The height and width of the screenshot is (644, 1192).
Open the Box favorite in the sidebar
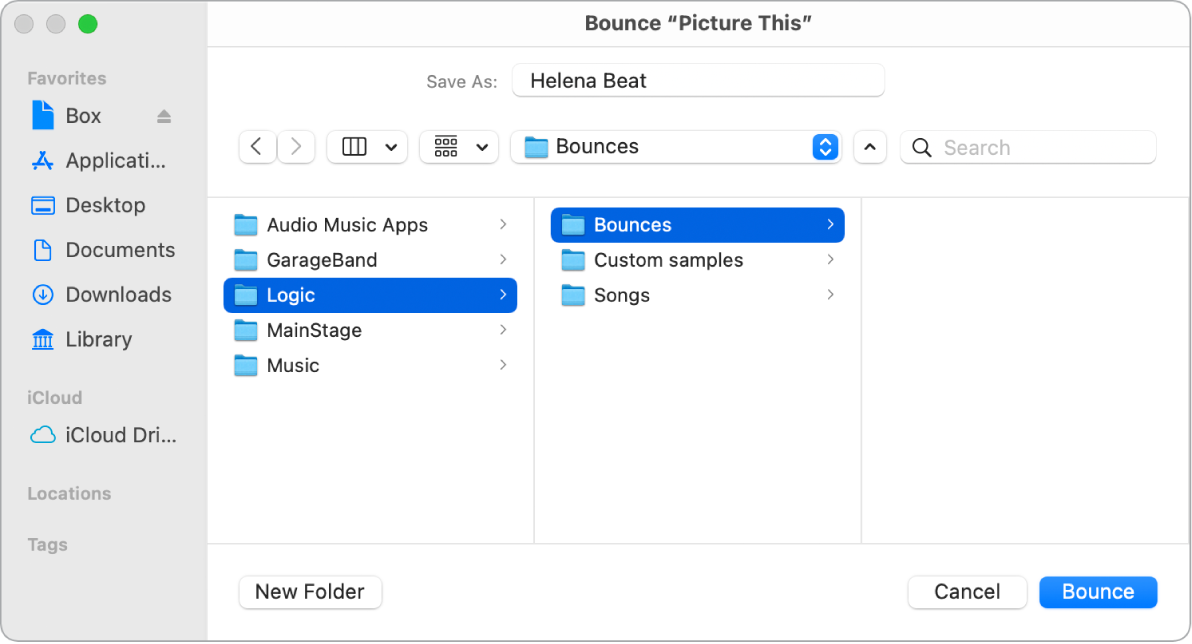click(83, 115)
